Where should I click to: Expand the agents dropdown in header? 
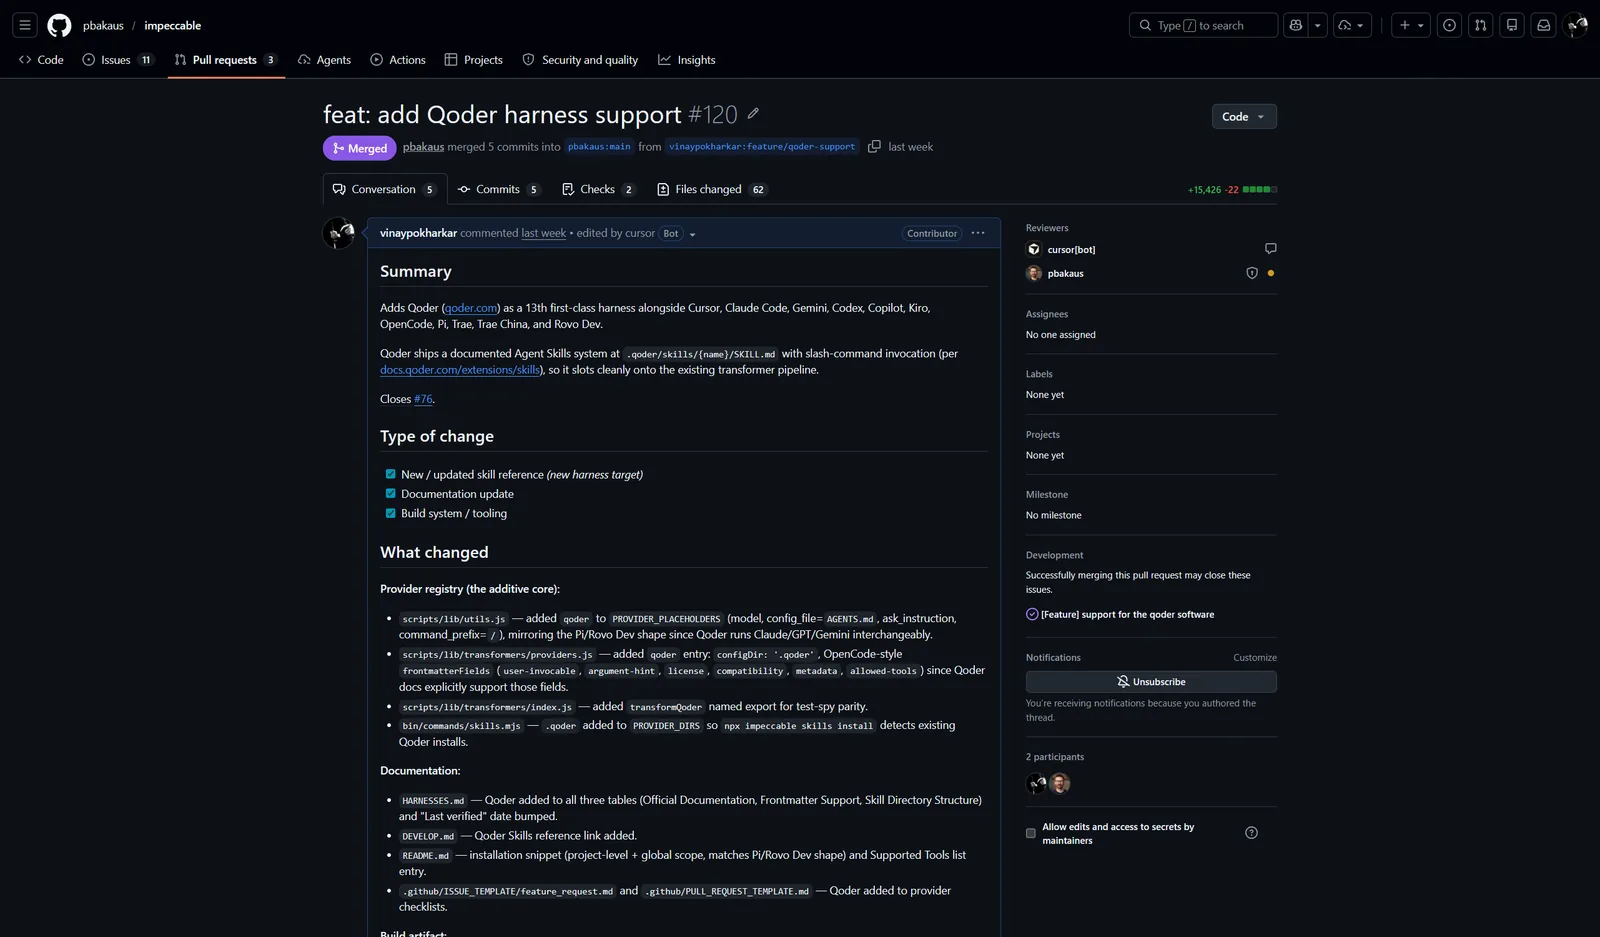[1352, 25]
